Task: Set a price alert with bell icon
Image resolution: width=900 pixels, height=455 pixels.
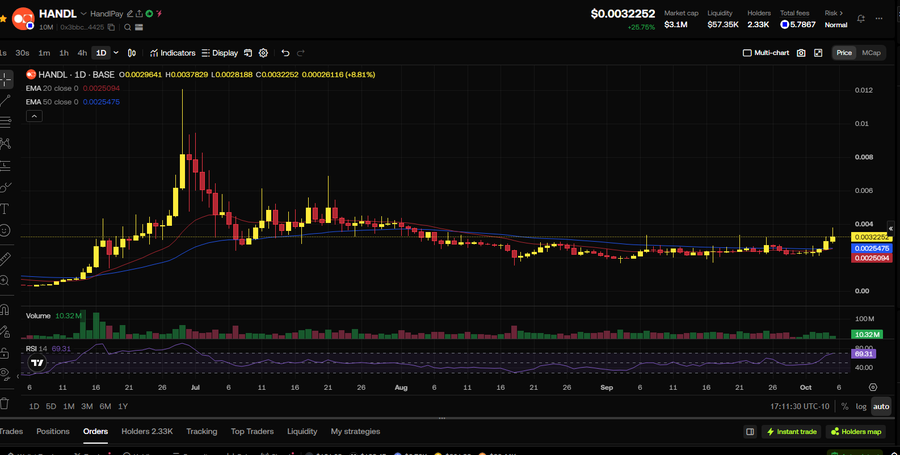Action: click(x=860, y=19)
